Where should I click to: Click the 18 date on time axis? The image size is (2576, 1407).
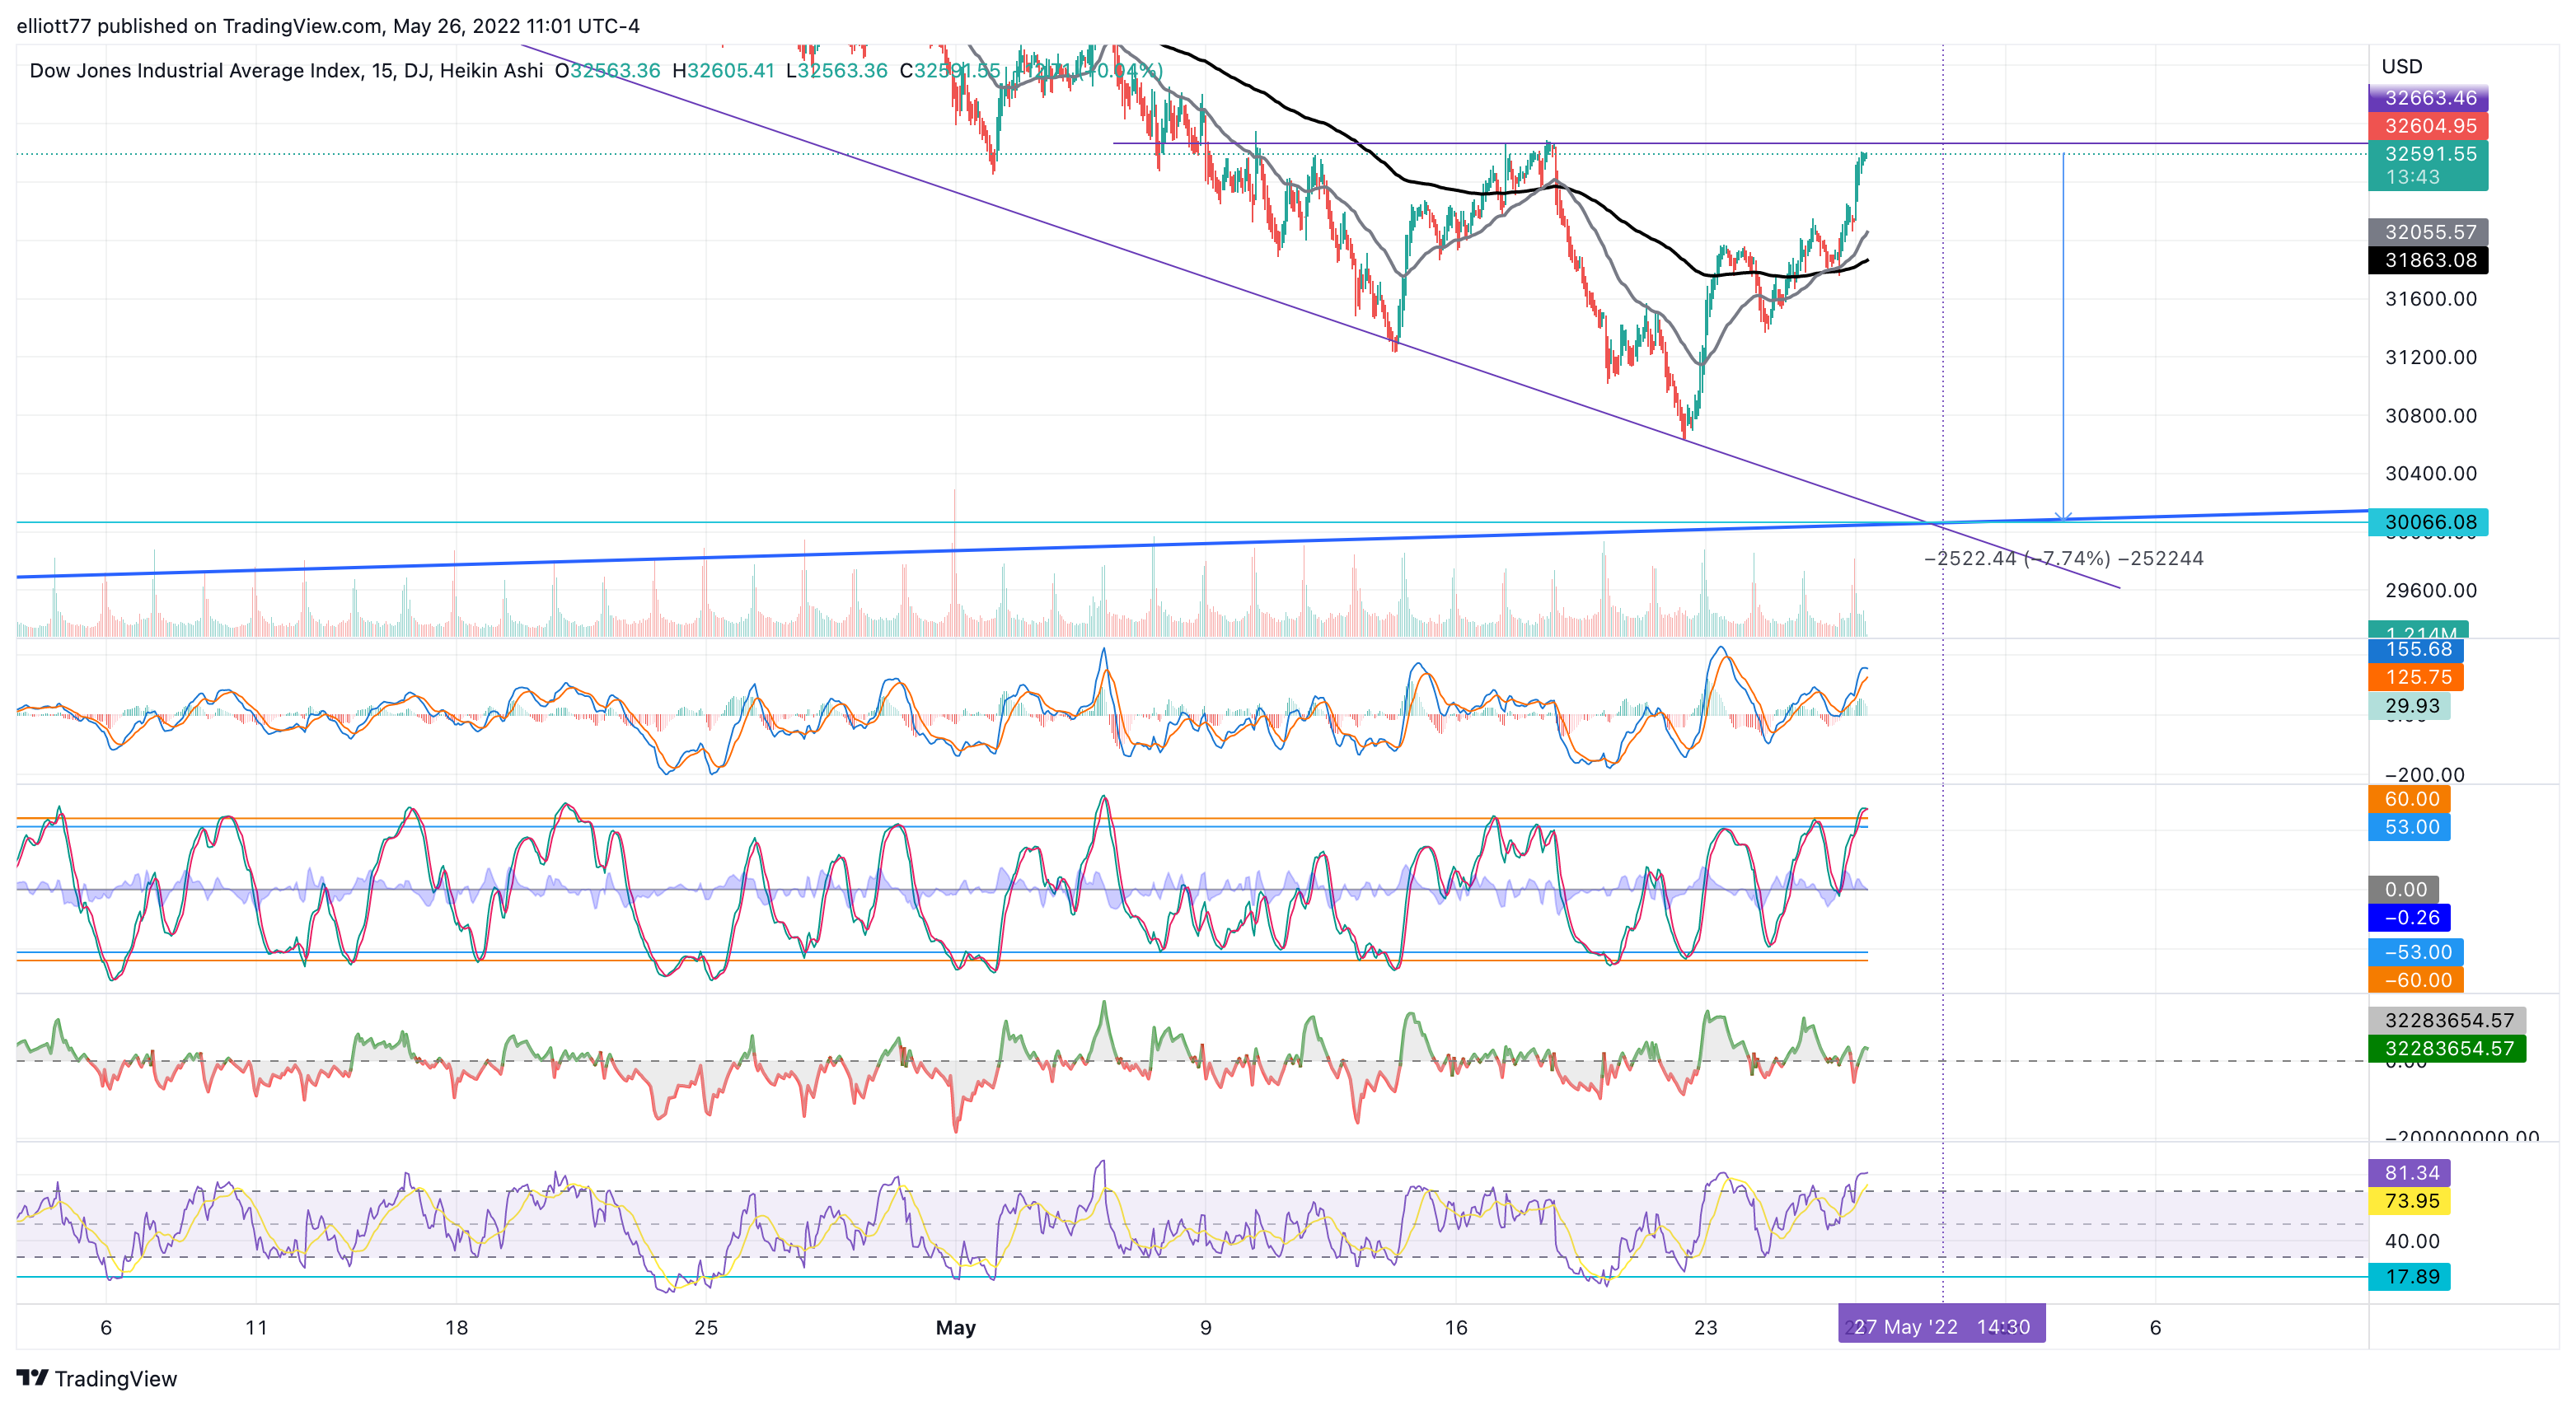pyautogui.click(x=456, y=1328)
